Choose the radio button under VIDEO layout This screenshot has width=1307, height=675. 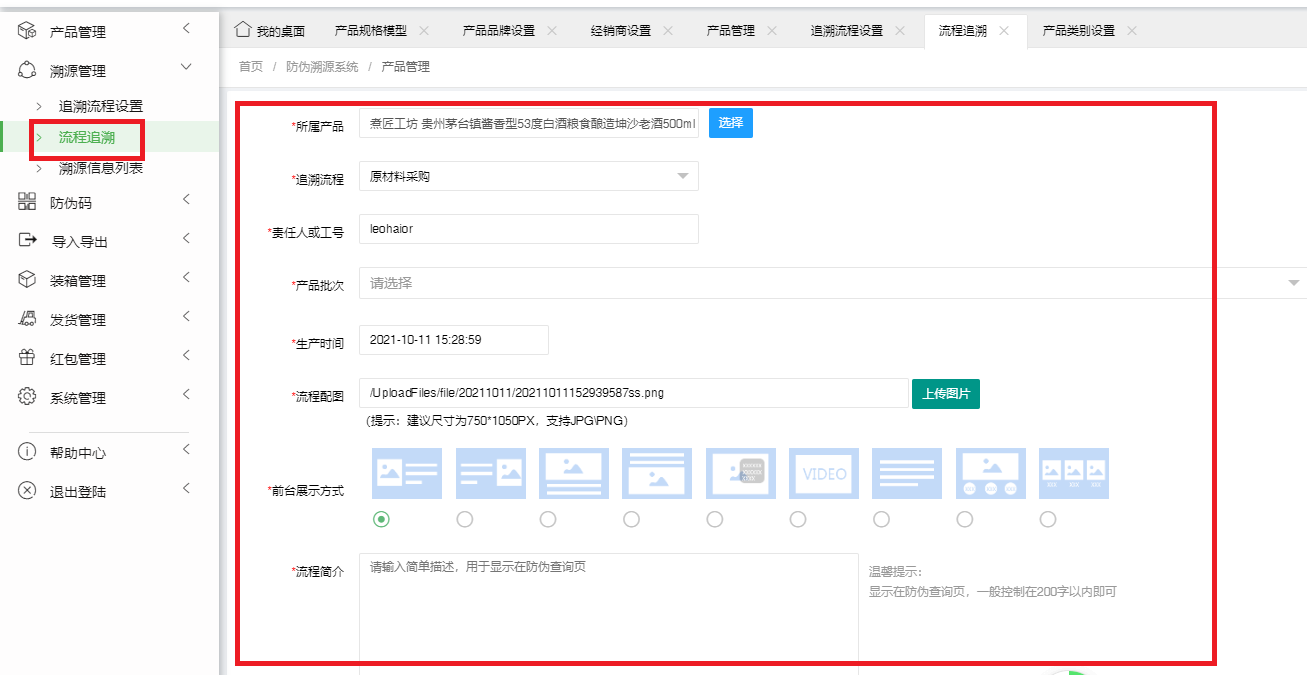797,519
